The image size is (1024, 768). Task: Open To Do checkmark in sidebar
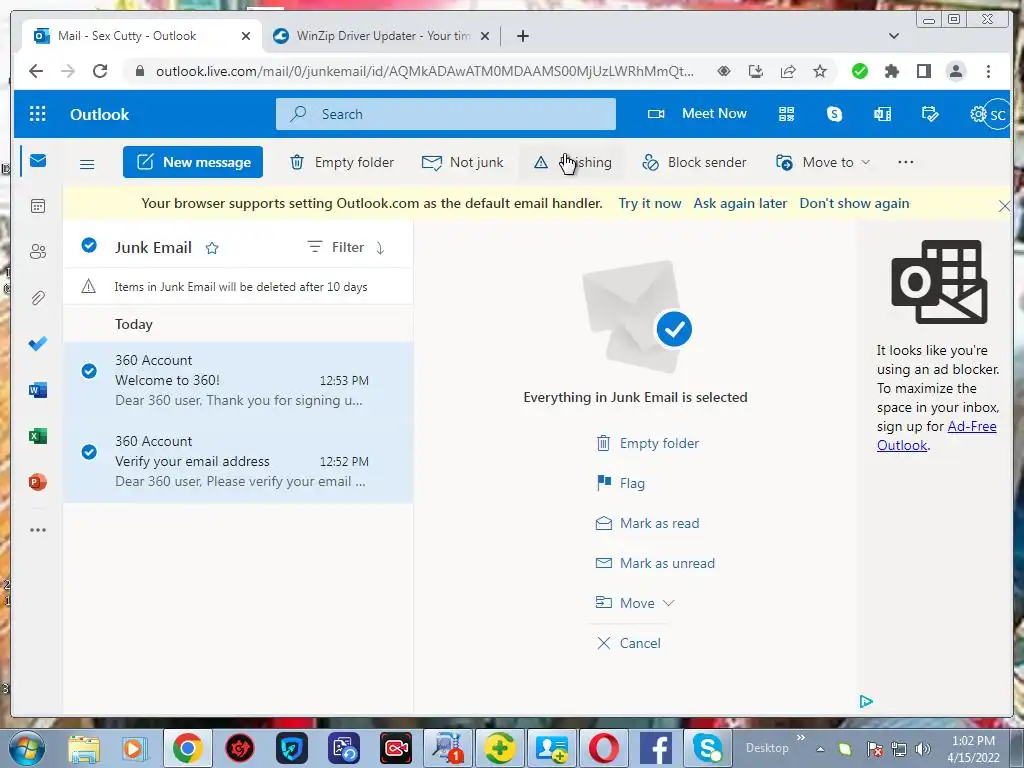tap(38, 344)
